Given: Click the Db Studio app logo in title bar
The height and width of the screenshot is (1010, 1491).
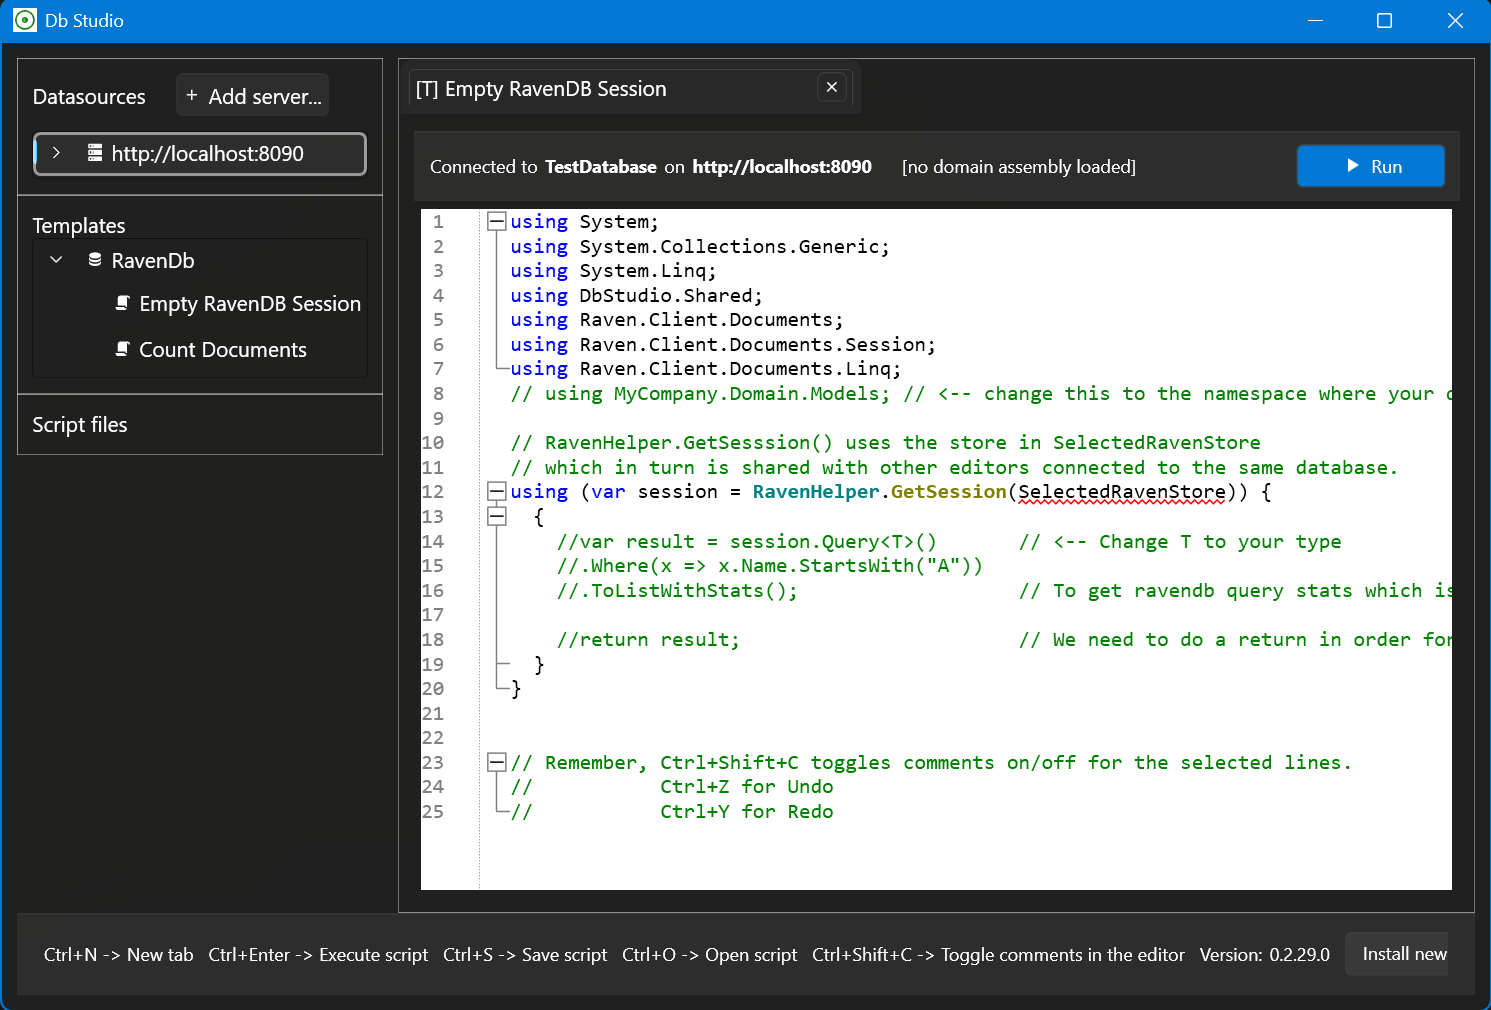Looking at the screenshot, I should click(25, 20).
